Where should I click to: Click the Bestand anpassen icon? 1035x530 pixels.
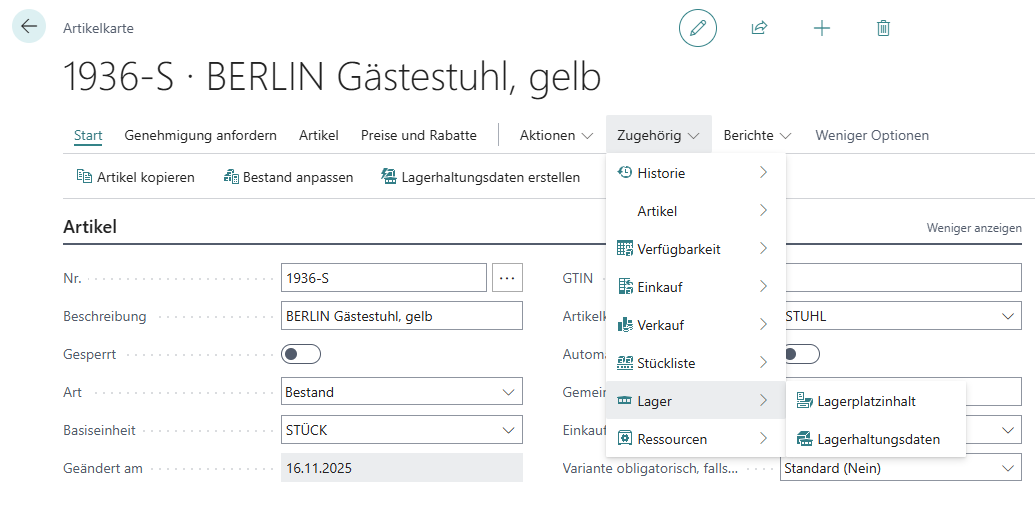click(x=231, y=176)
